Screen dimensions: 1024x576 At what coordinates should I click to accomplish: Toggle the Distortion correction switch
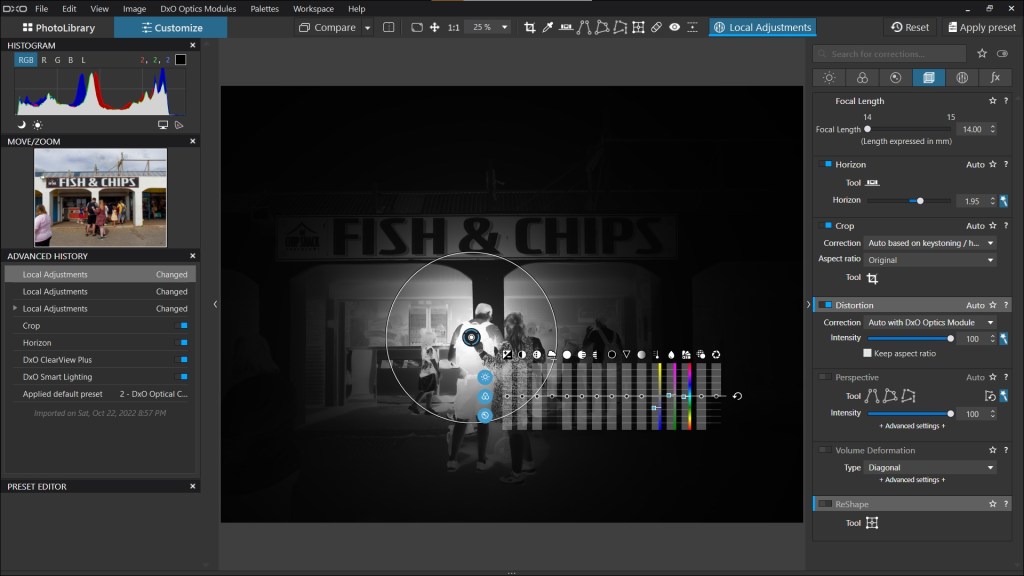(x=827, y=305)
